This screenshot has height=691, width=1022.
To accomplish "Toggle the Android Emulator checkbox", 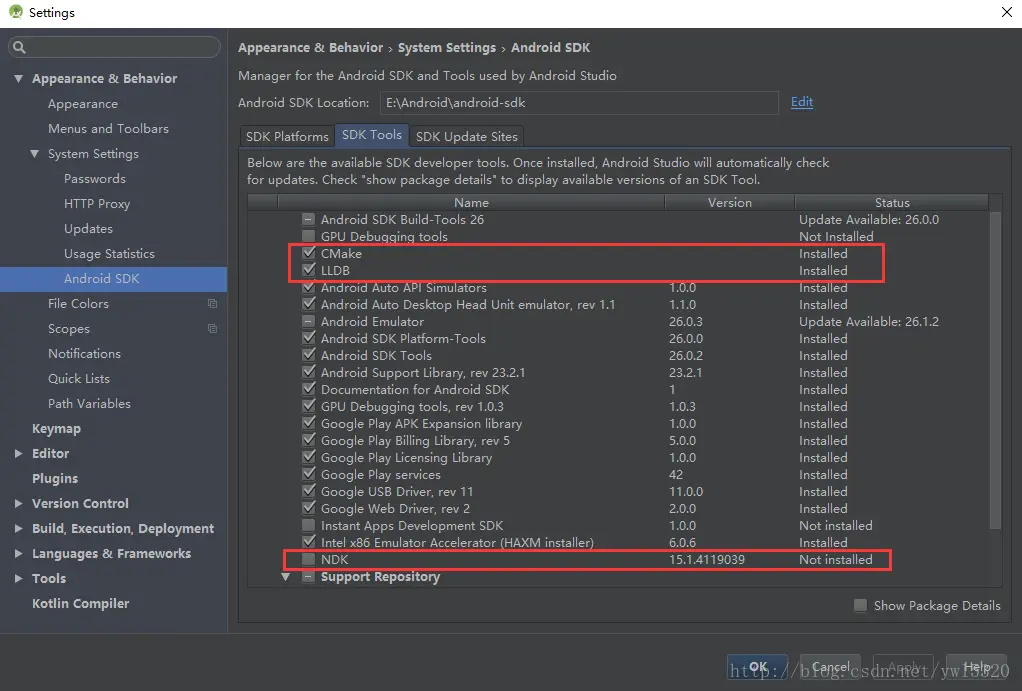I will [308, 321].
